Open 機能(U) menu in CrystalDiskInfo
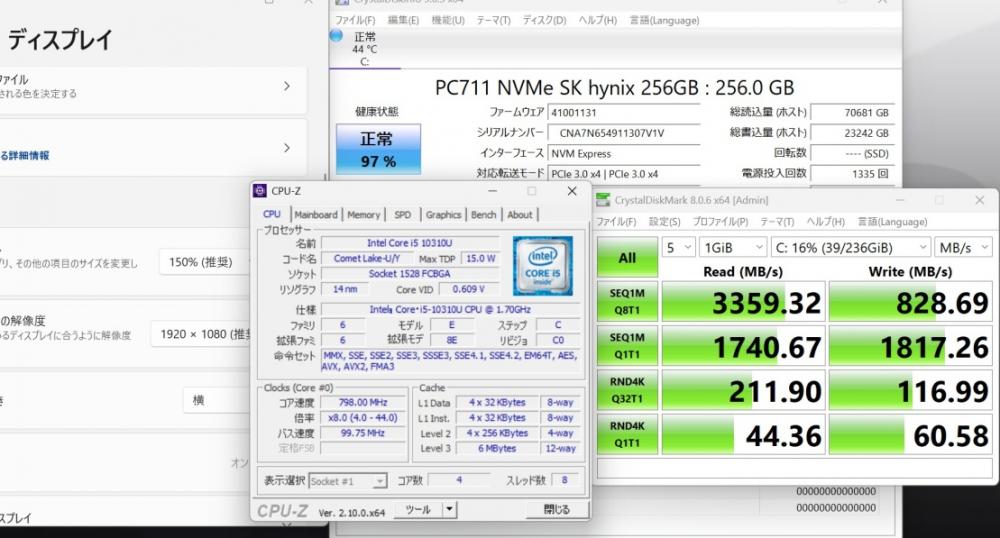1000x538 pixels. 448,20
